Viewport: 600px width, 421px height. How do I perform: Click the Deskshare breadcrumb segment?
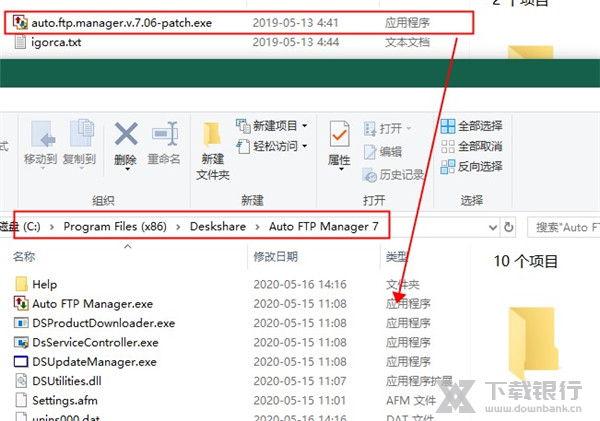[x=218, y=227]
